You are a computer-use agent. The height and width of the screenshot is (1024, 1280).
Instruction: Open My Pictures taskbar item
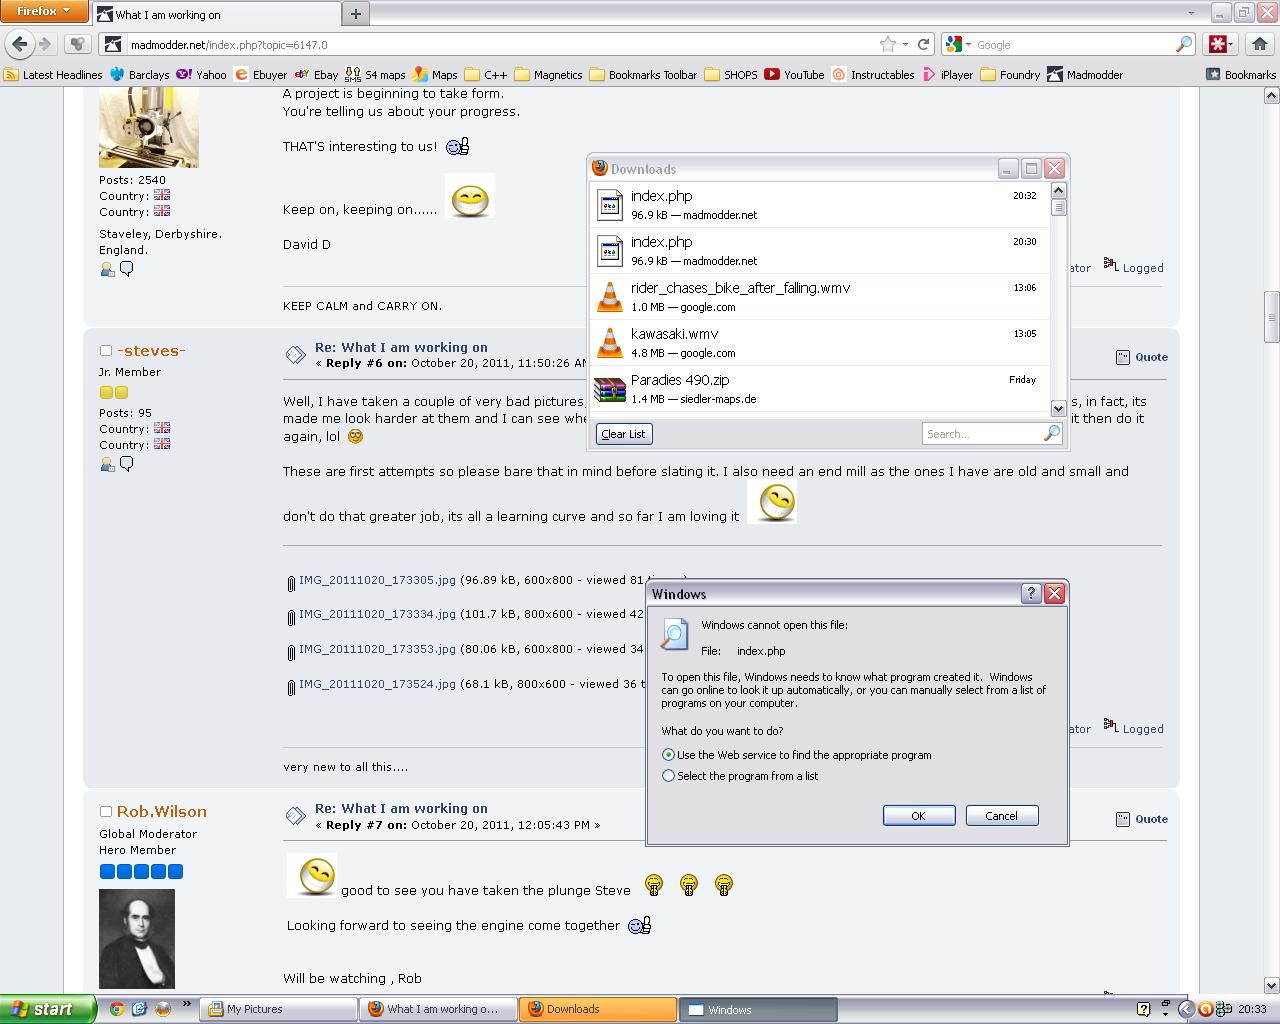pos(278,1009)
